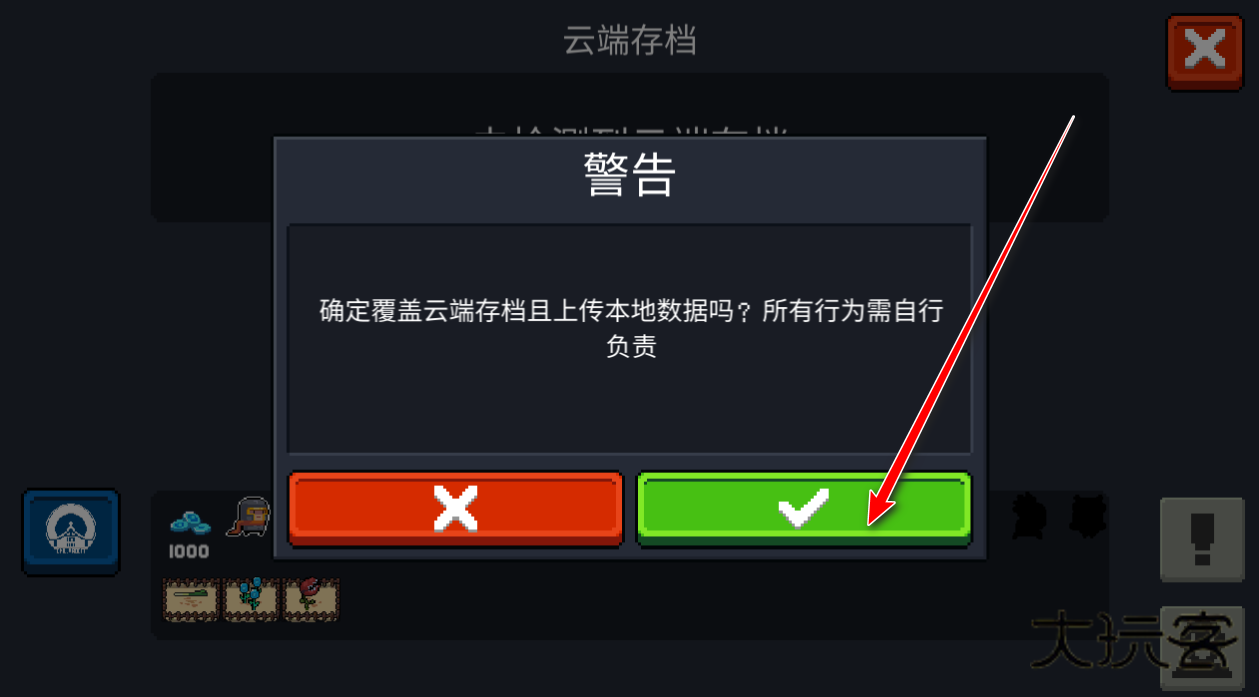Tap the blue temple emblem icon
Viewport: 1259px width, 697px height.
point(71,533)
